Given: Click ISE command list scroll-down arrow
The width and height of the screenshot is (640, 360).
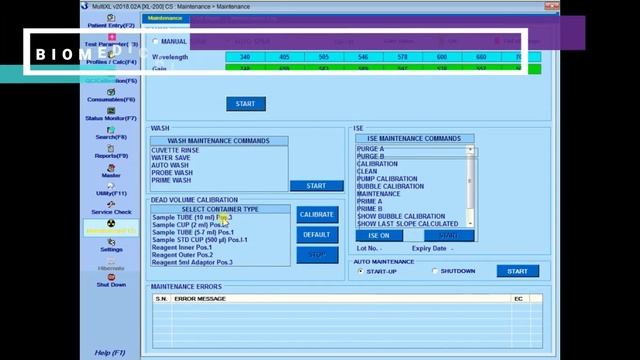Looking at the screenshot, I should point(470,223).
